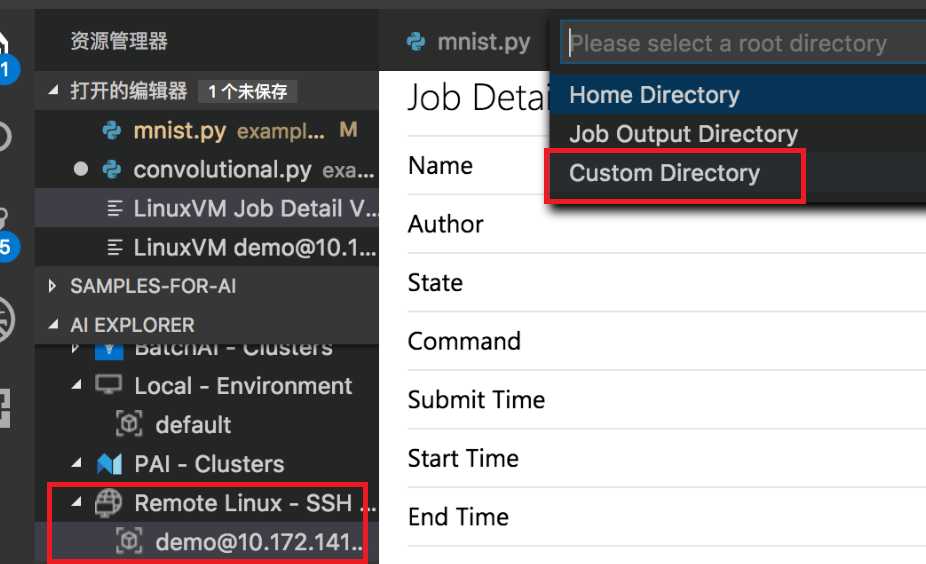The height and width of the screenshot is (564, 926).
Task: Click the Submit Time label
Action: coord(477,400)
